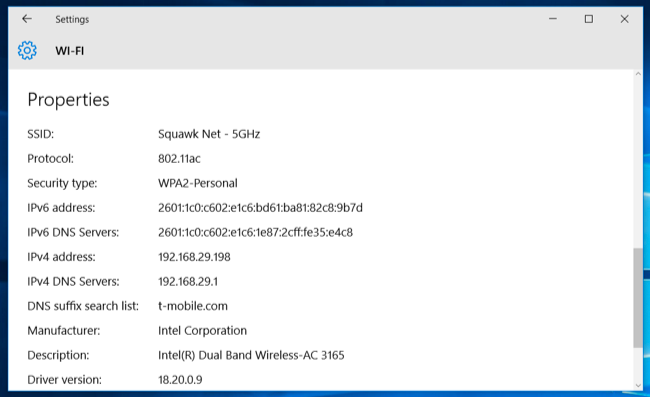Click the scrollbar up arrow
The width and height of the screenshot is (650, 397).
pyautogui.click(x=638, y=74)
